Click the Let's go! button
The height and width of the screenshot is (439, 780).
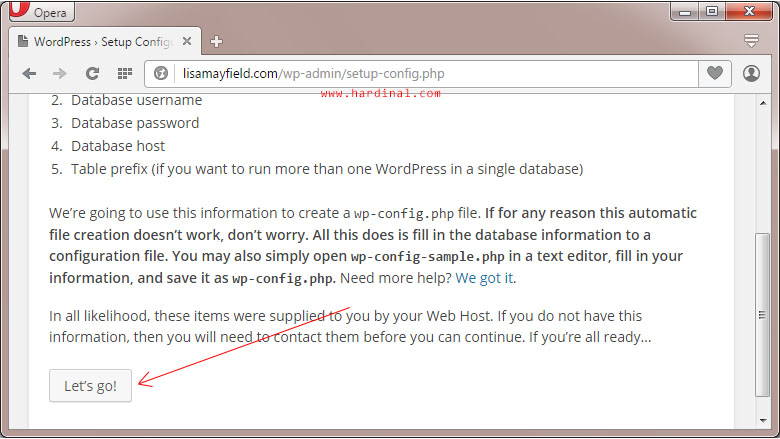point(91,386)
